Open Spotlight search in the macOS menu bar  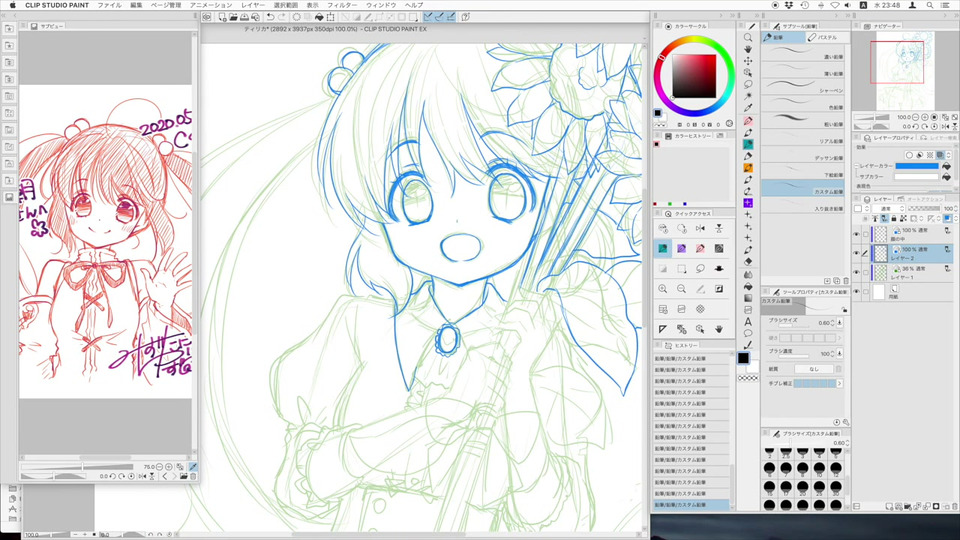click(930, 5)
